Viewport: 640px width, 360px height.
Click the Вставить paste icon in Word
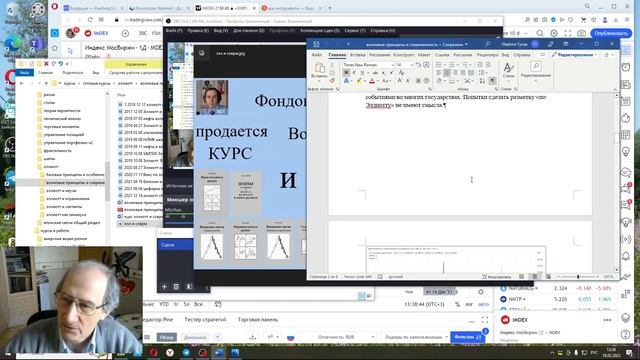click(x=320, y=68)
